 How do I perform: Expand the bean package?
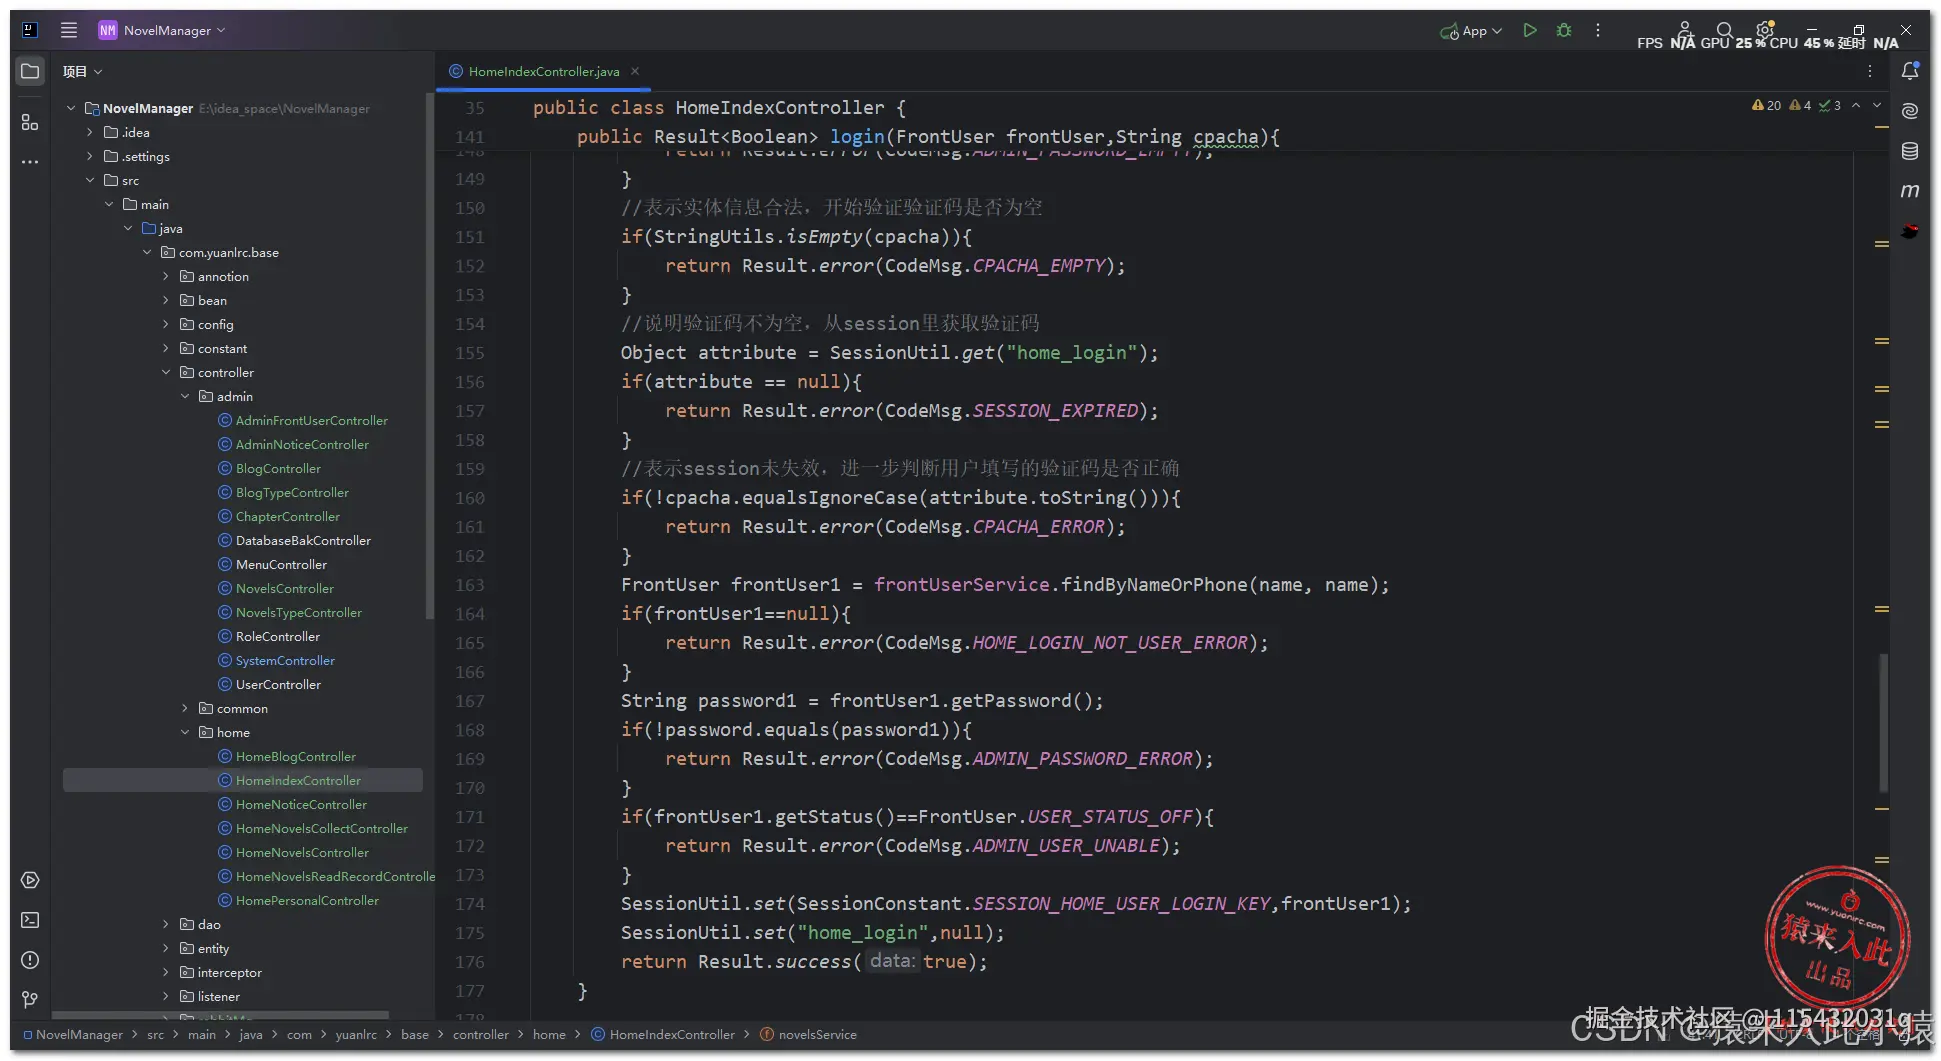click(166, 300)
